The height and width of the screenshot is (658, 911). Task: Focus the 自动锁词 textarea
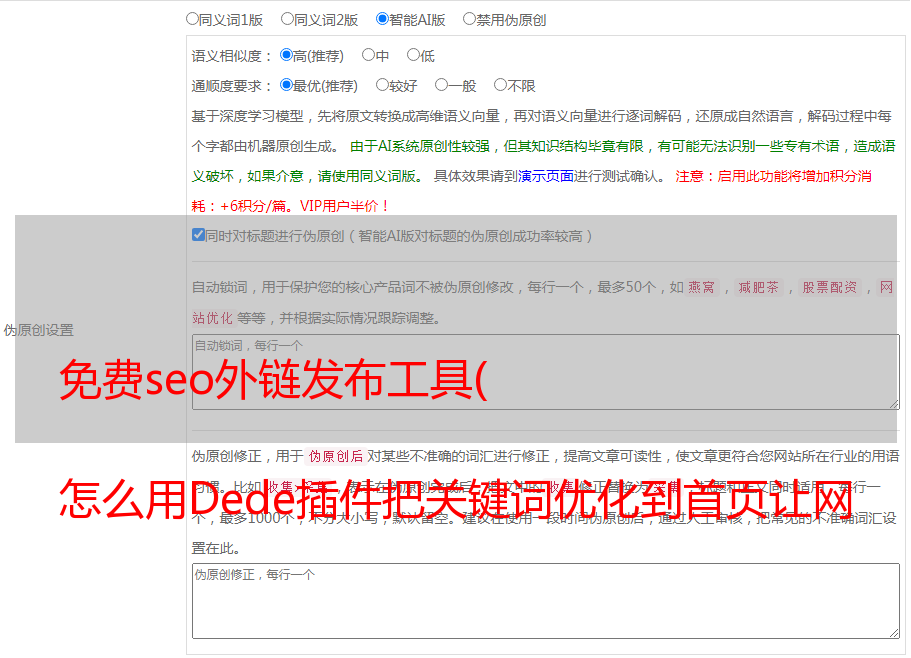click(x=546, y=372)
